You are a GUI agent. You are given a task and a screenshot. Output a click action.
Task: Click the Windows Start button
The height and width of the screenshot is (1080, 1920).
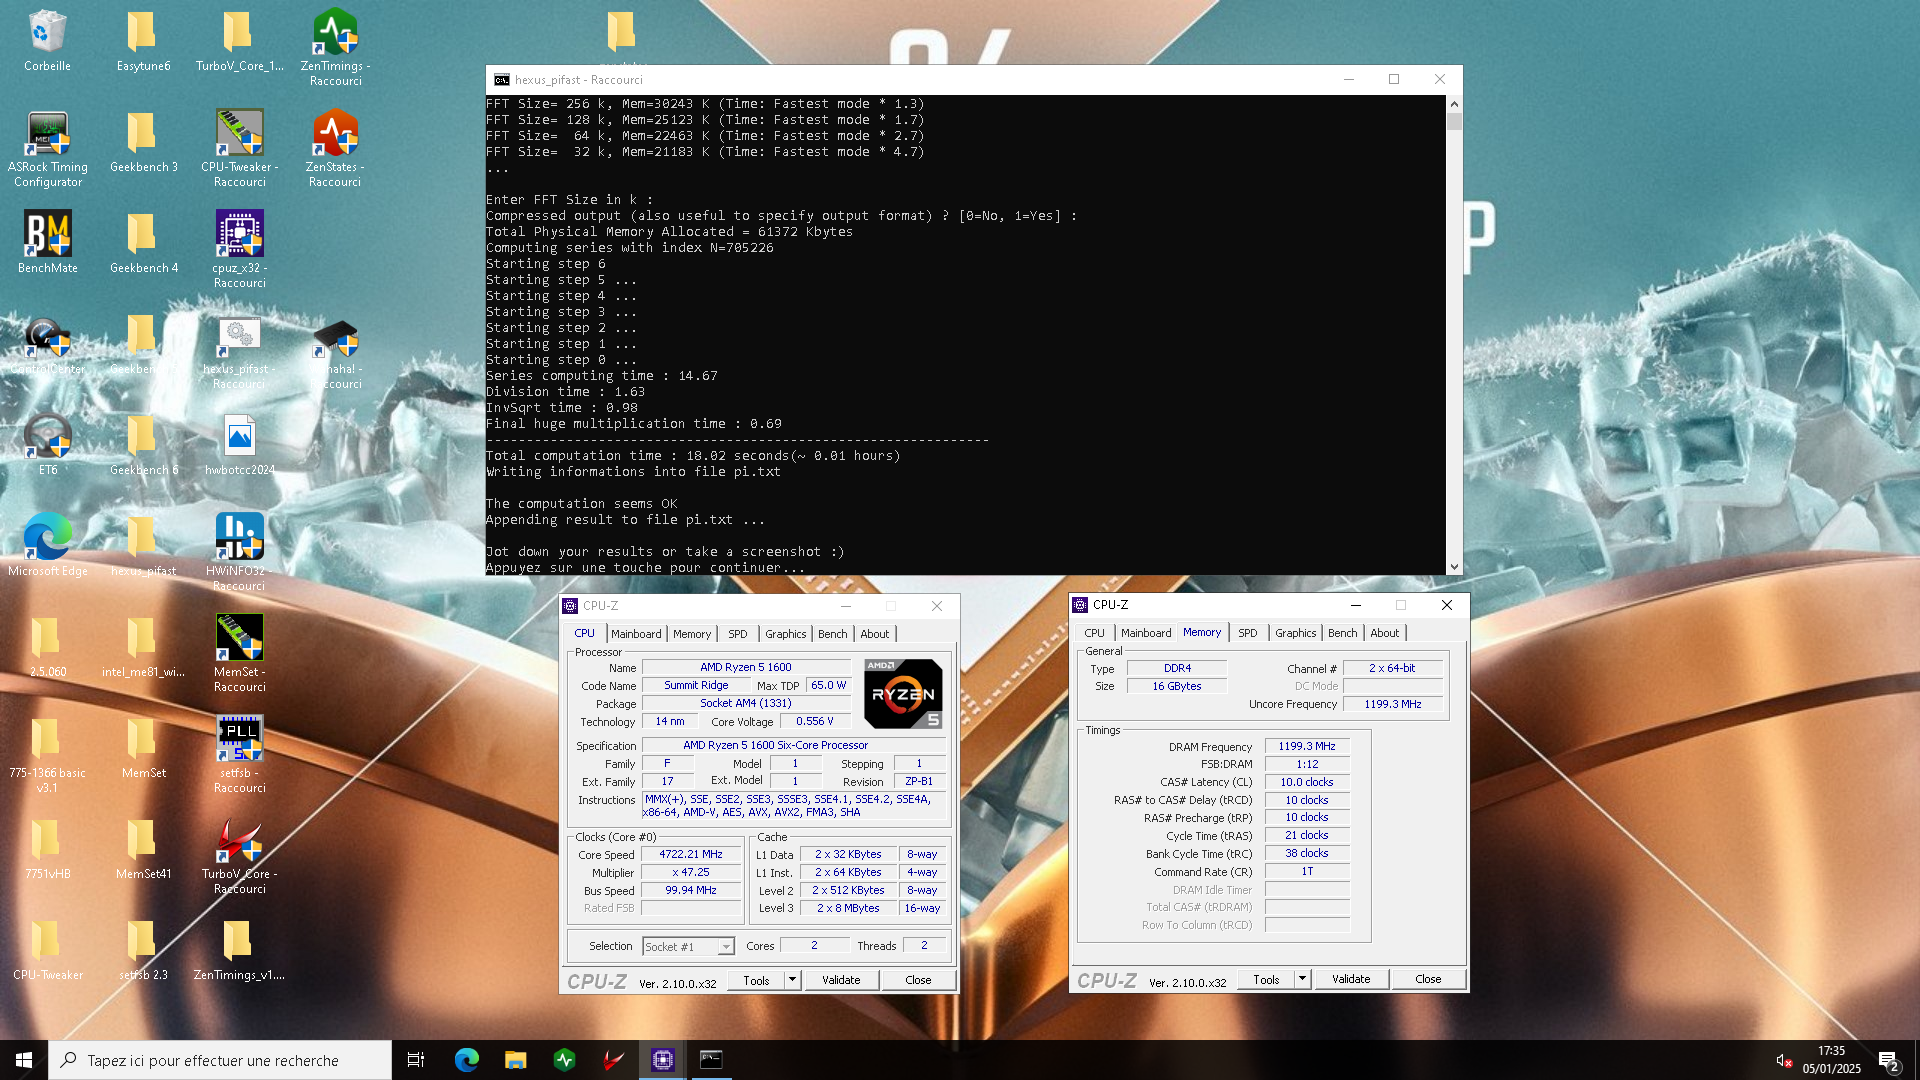coord(24,1060)
